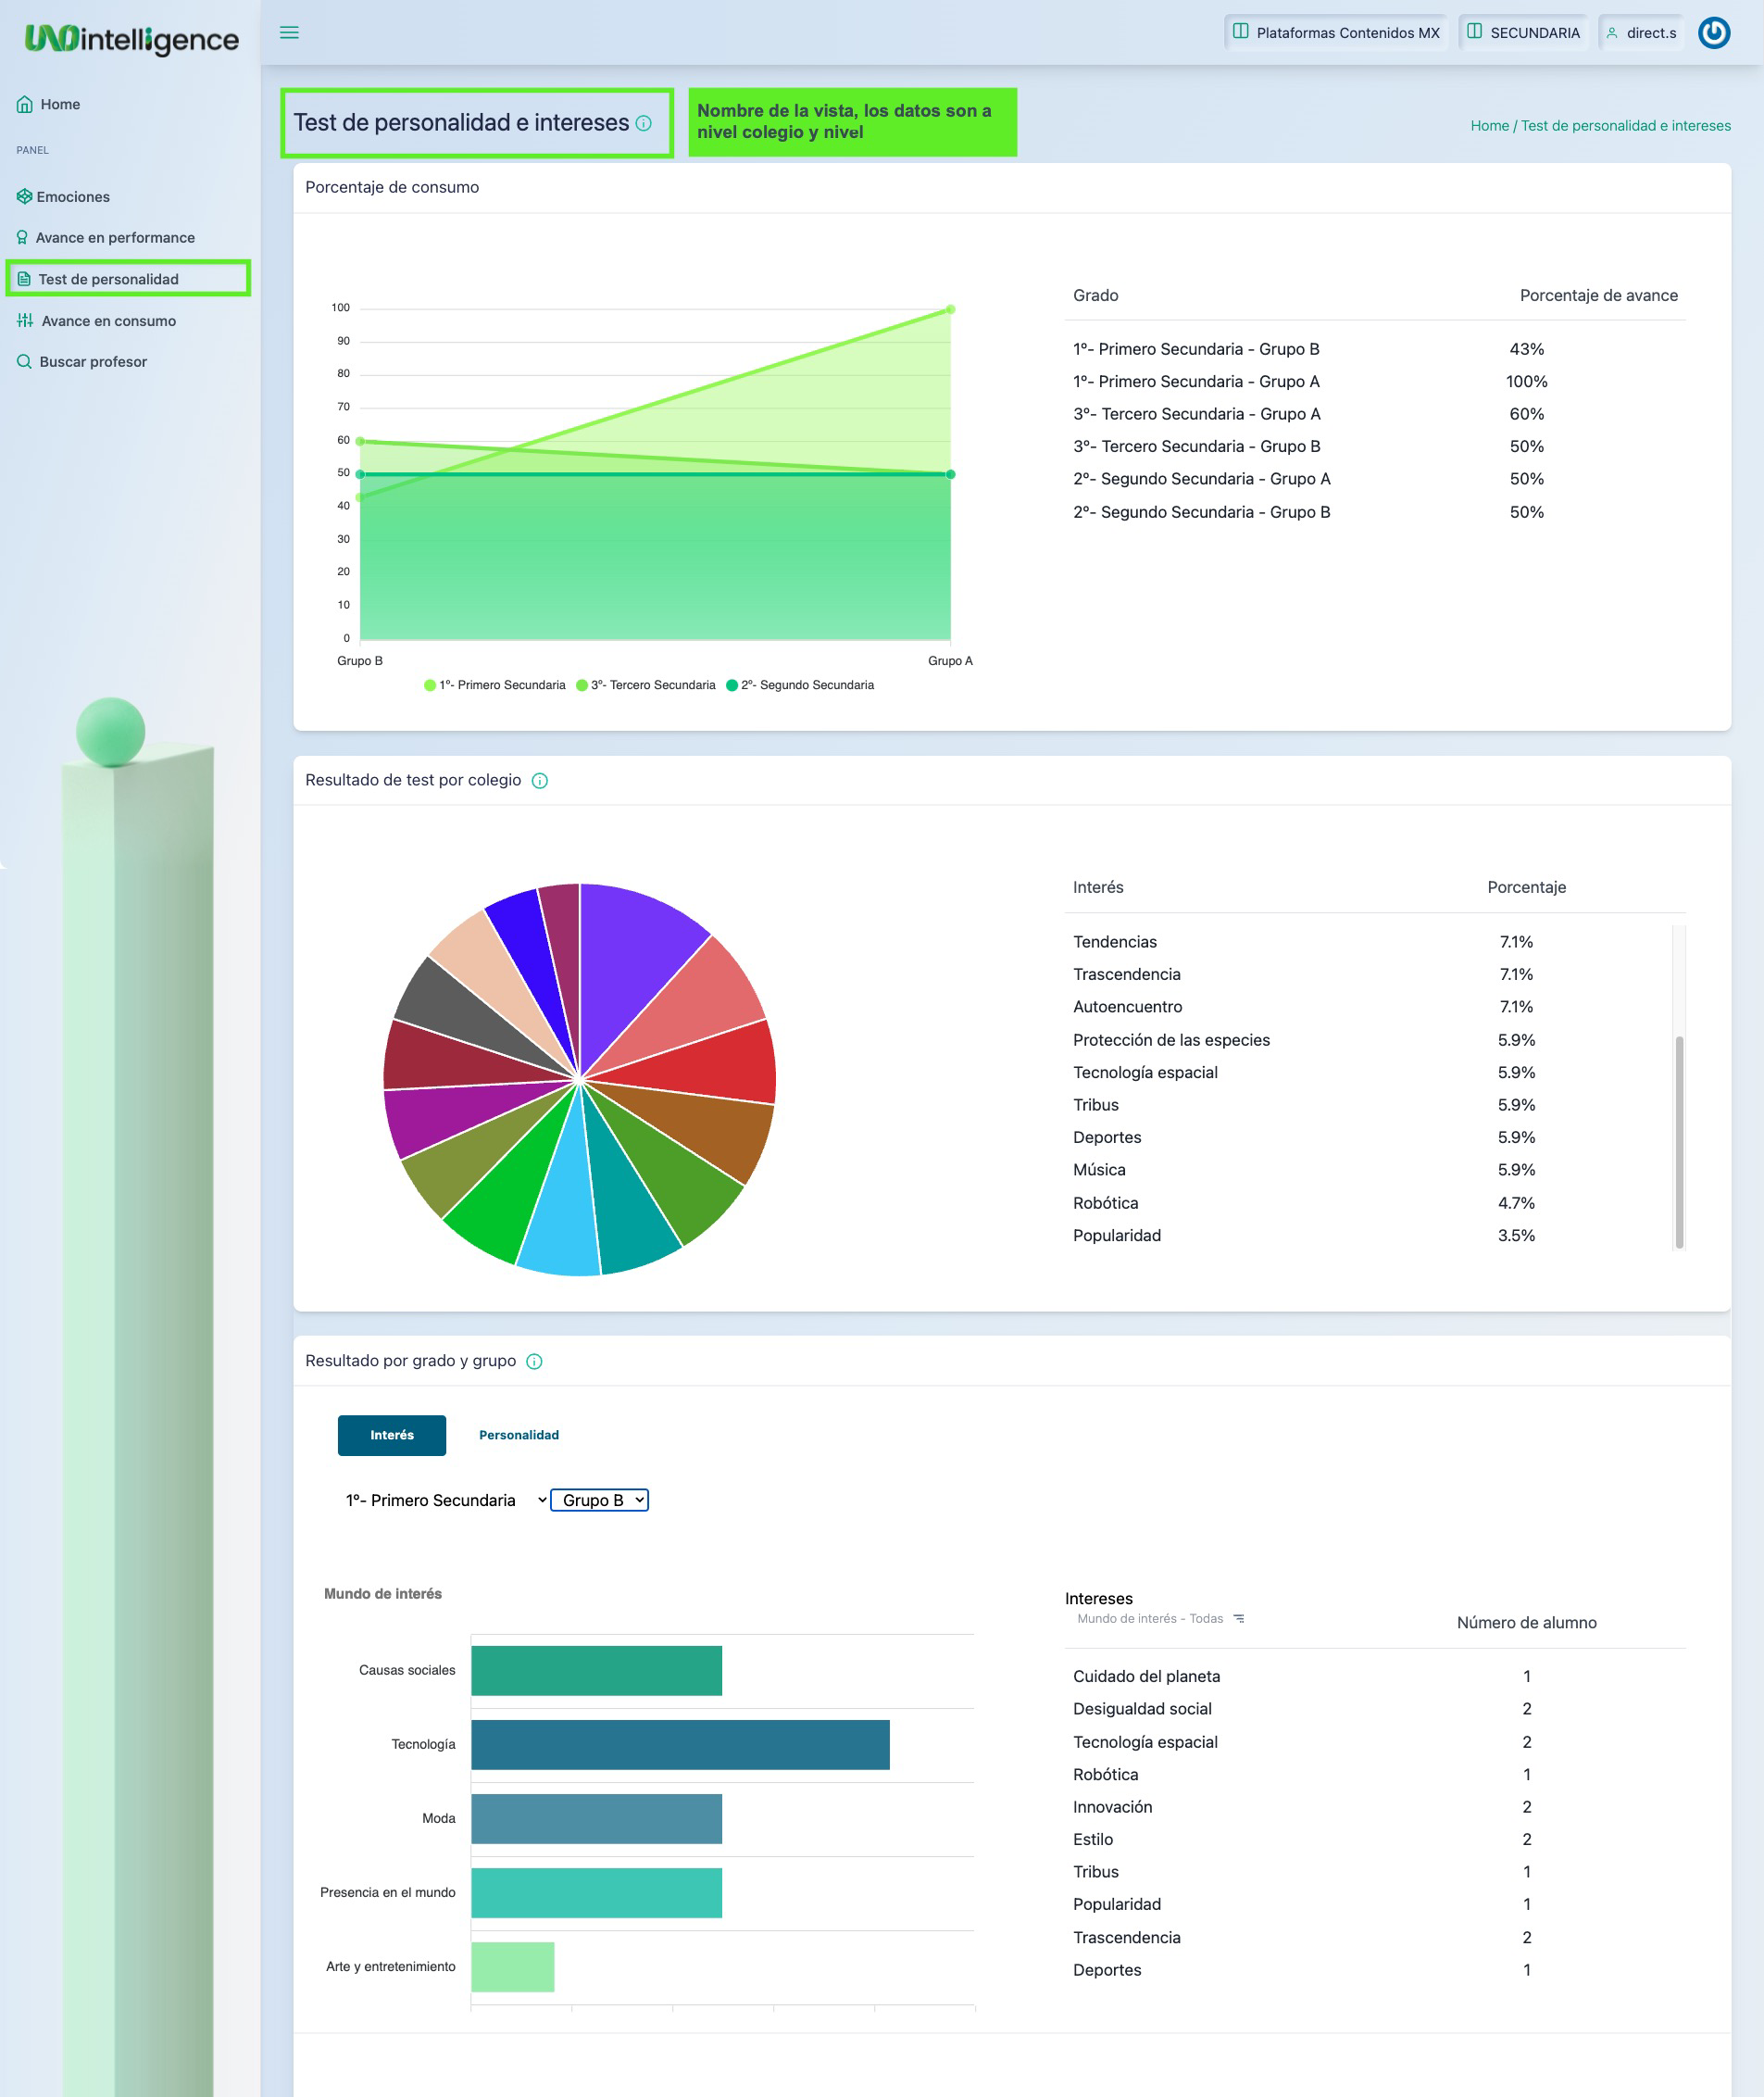Viewport: 1764px width, 2097px height.
Task: Open the Grupo B group dropdown
Action: tap(600, 1500)
